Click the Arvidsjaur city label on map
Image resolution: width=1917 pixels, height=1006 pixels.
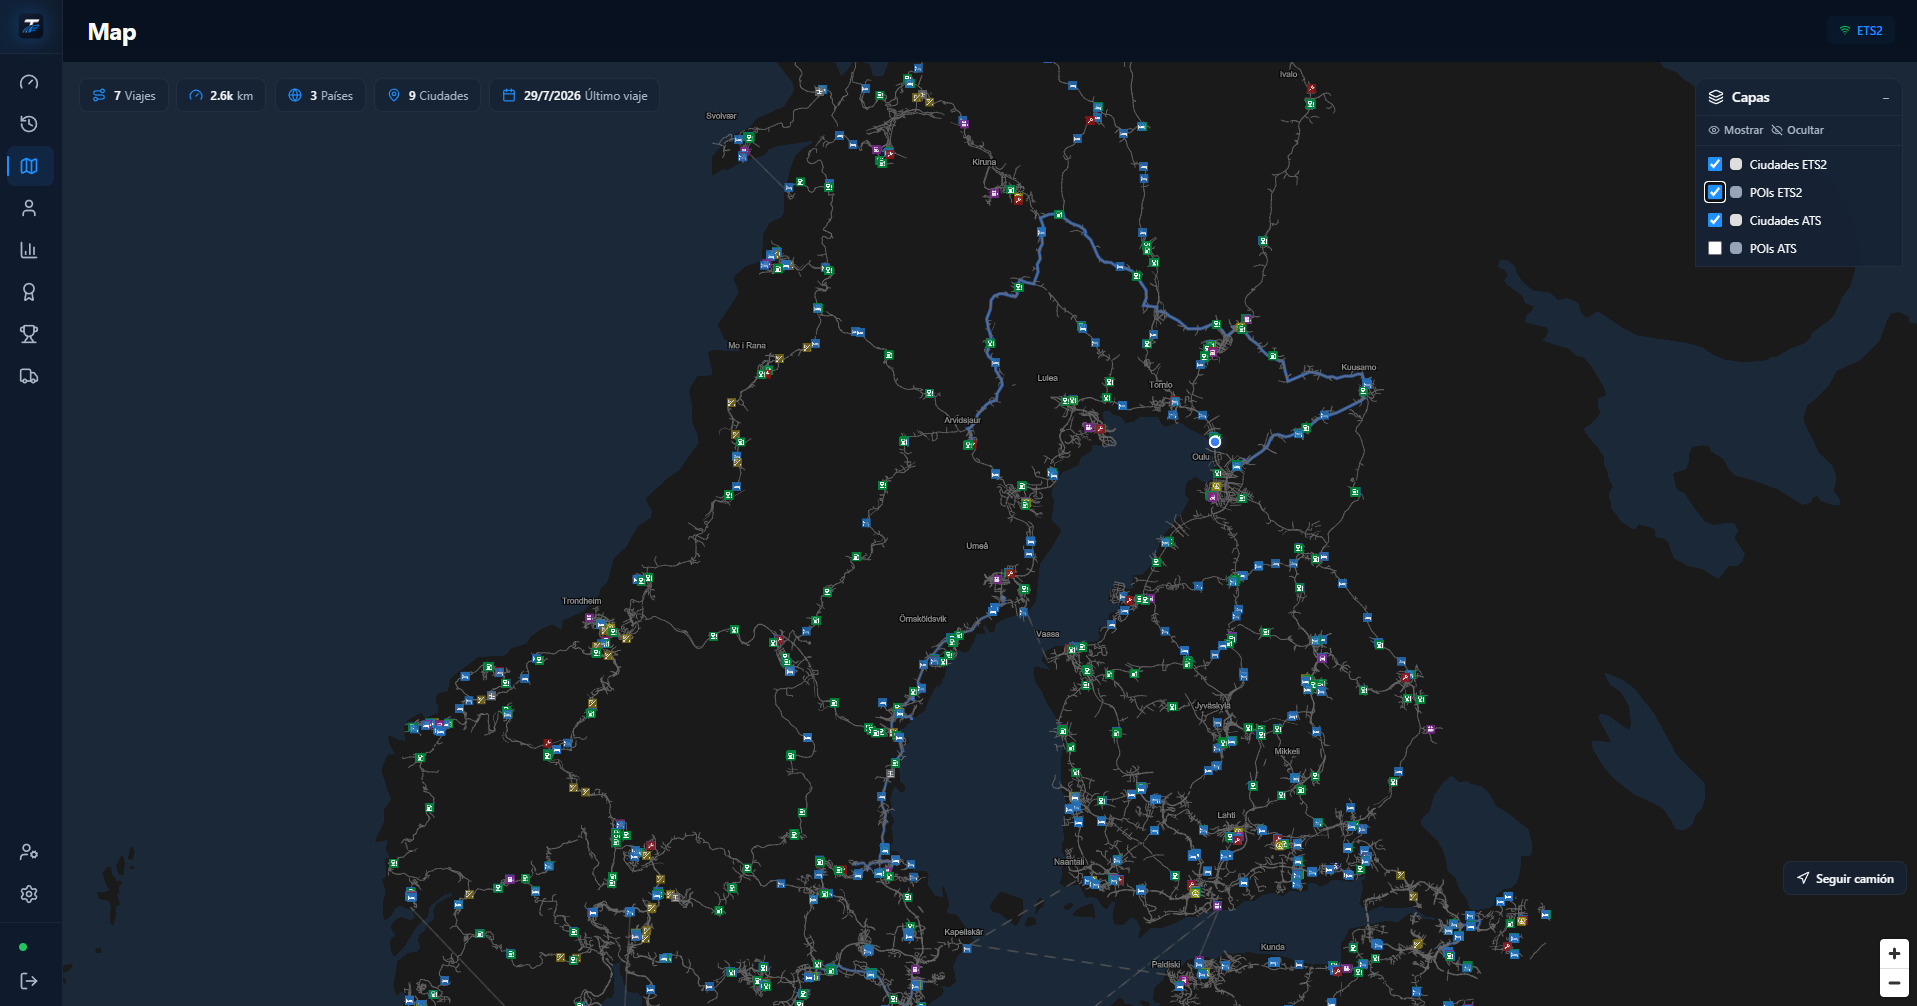[x=962, y=420]
